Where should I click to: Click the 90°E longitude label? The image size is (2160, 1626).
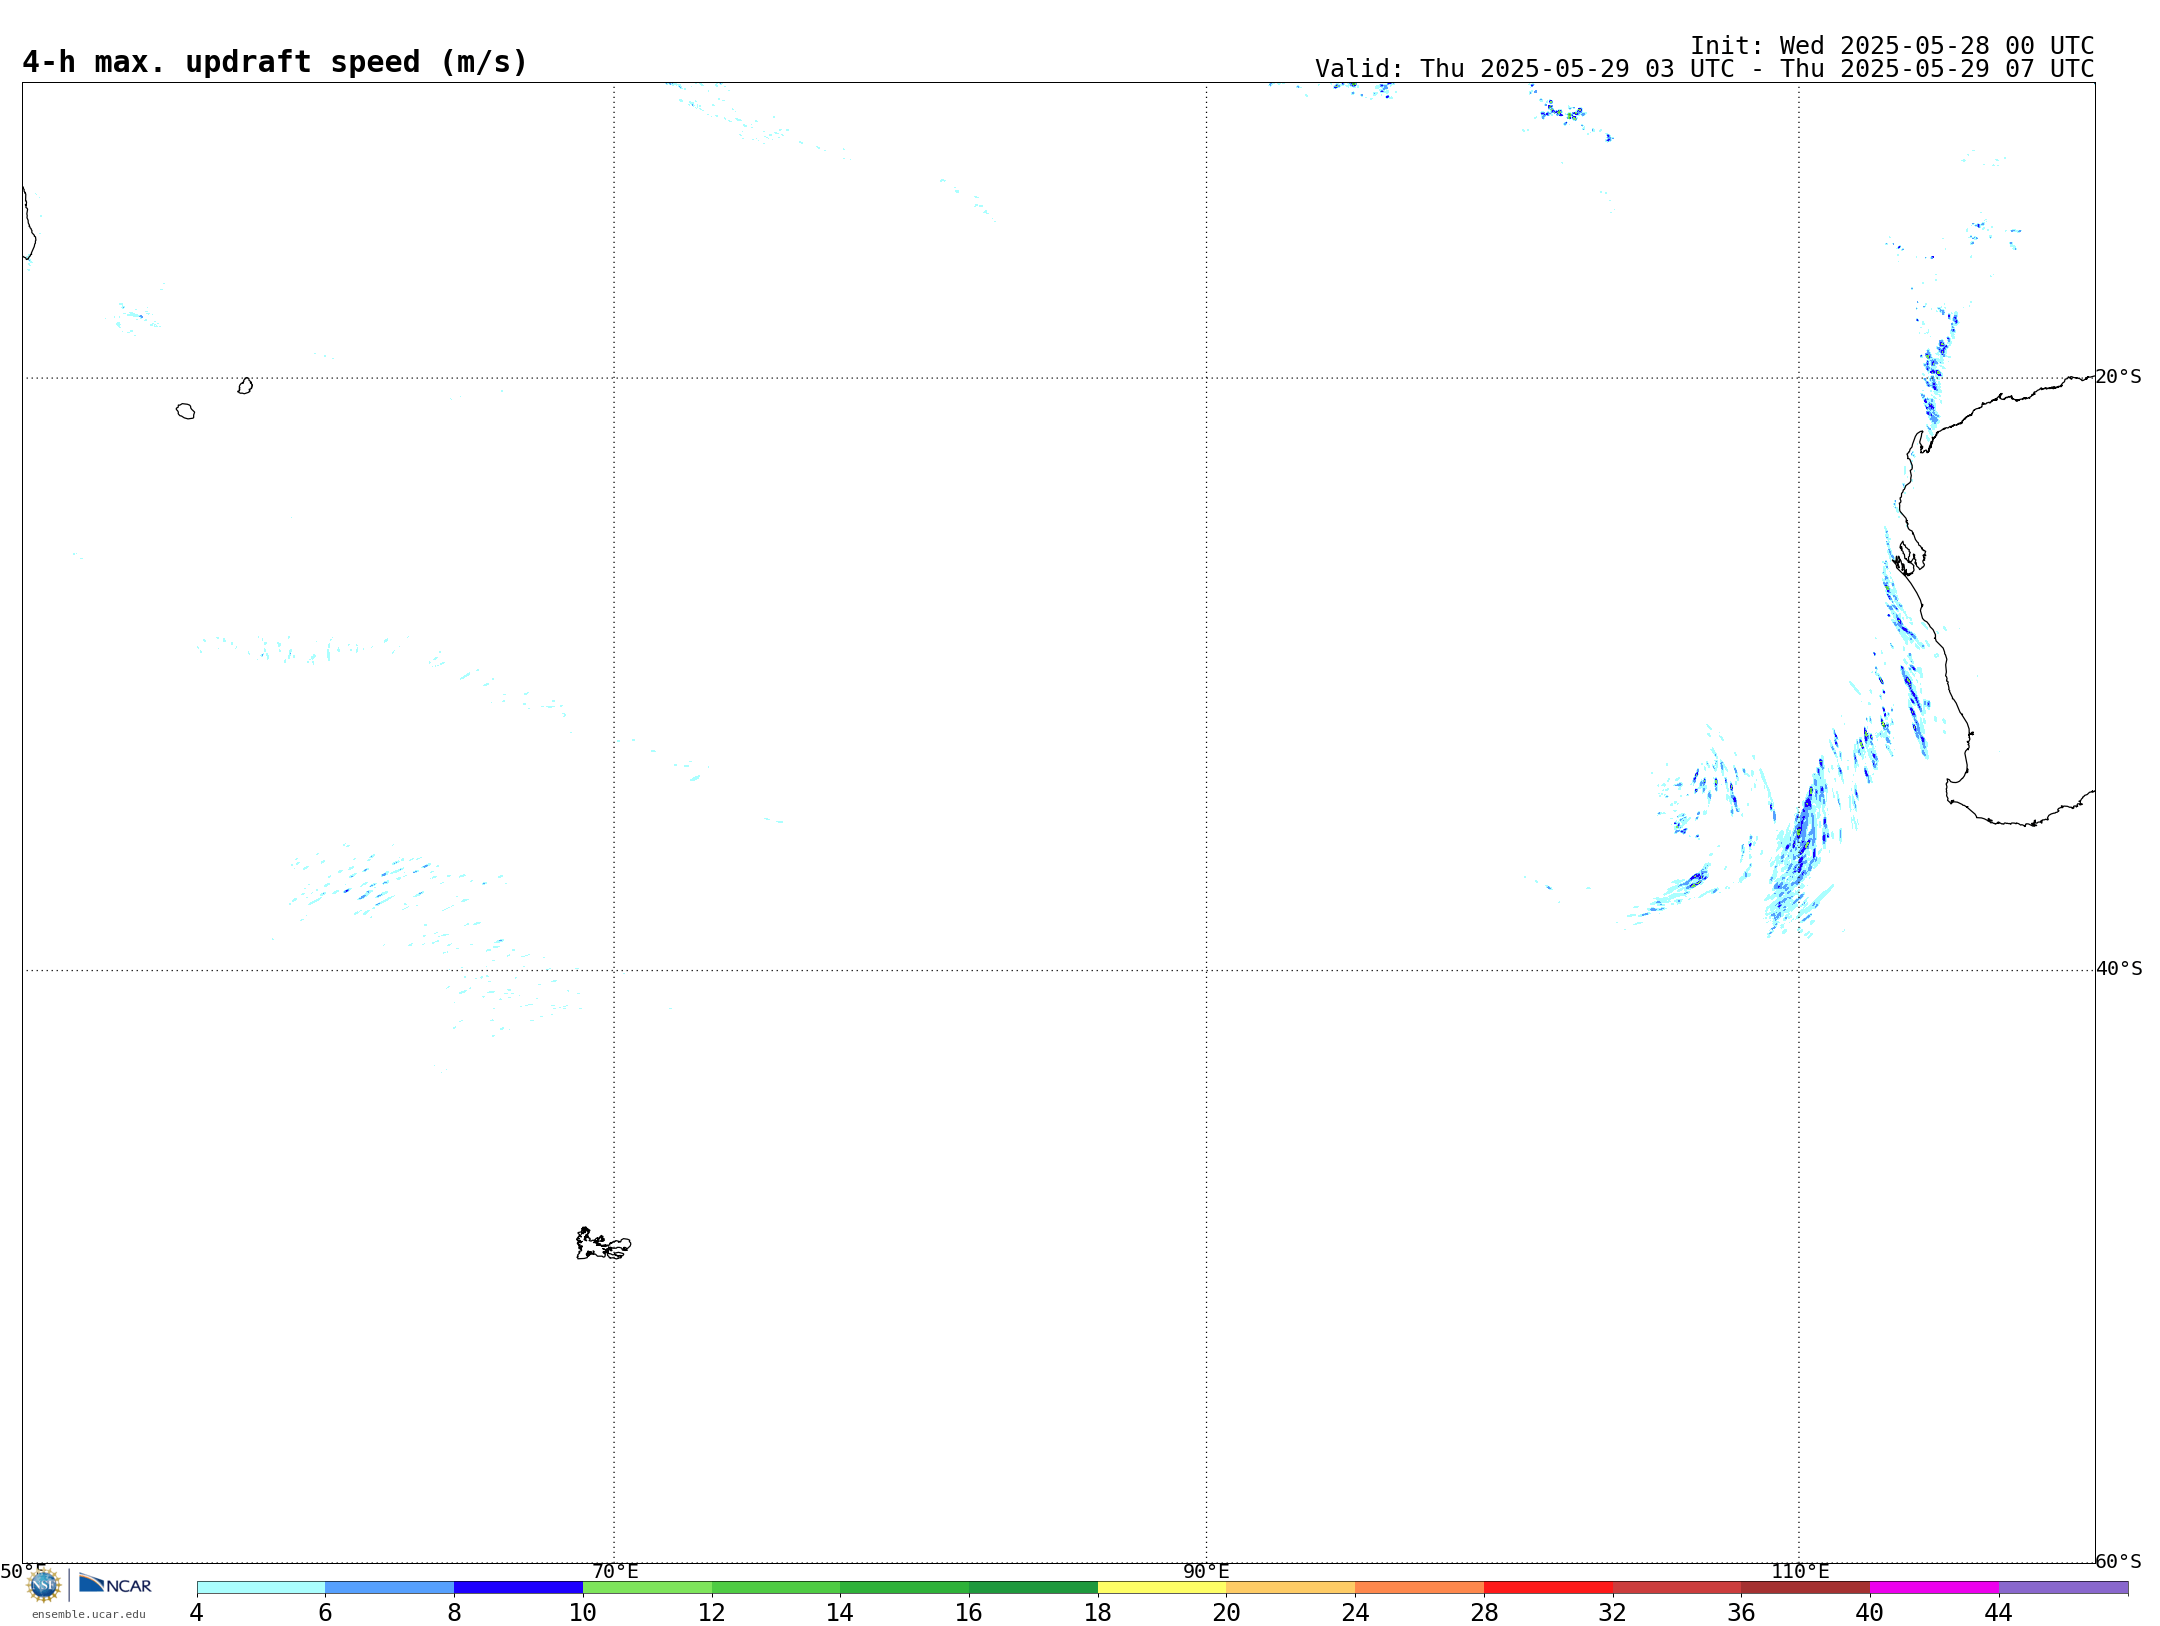(x=1206, y=1571)
